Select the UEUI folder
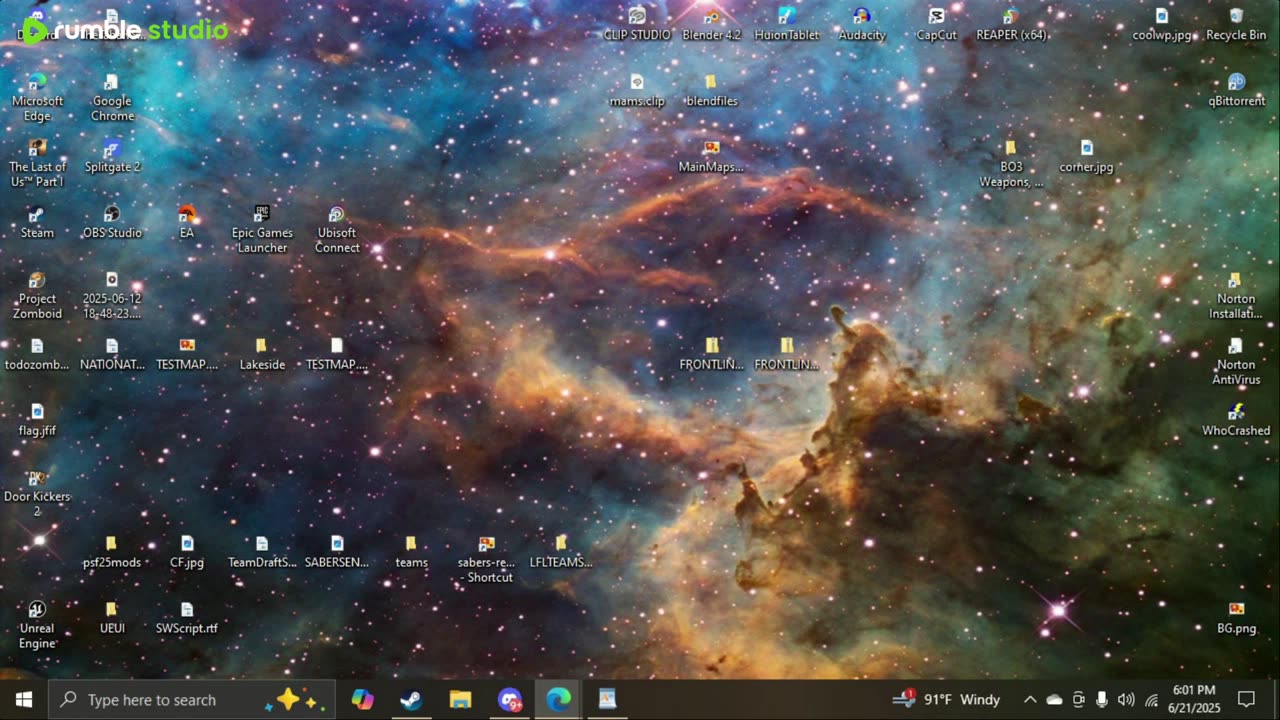The width and height of the screenshot is (1280, 720). (x=112, y=618)
